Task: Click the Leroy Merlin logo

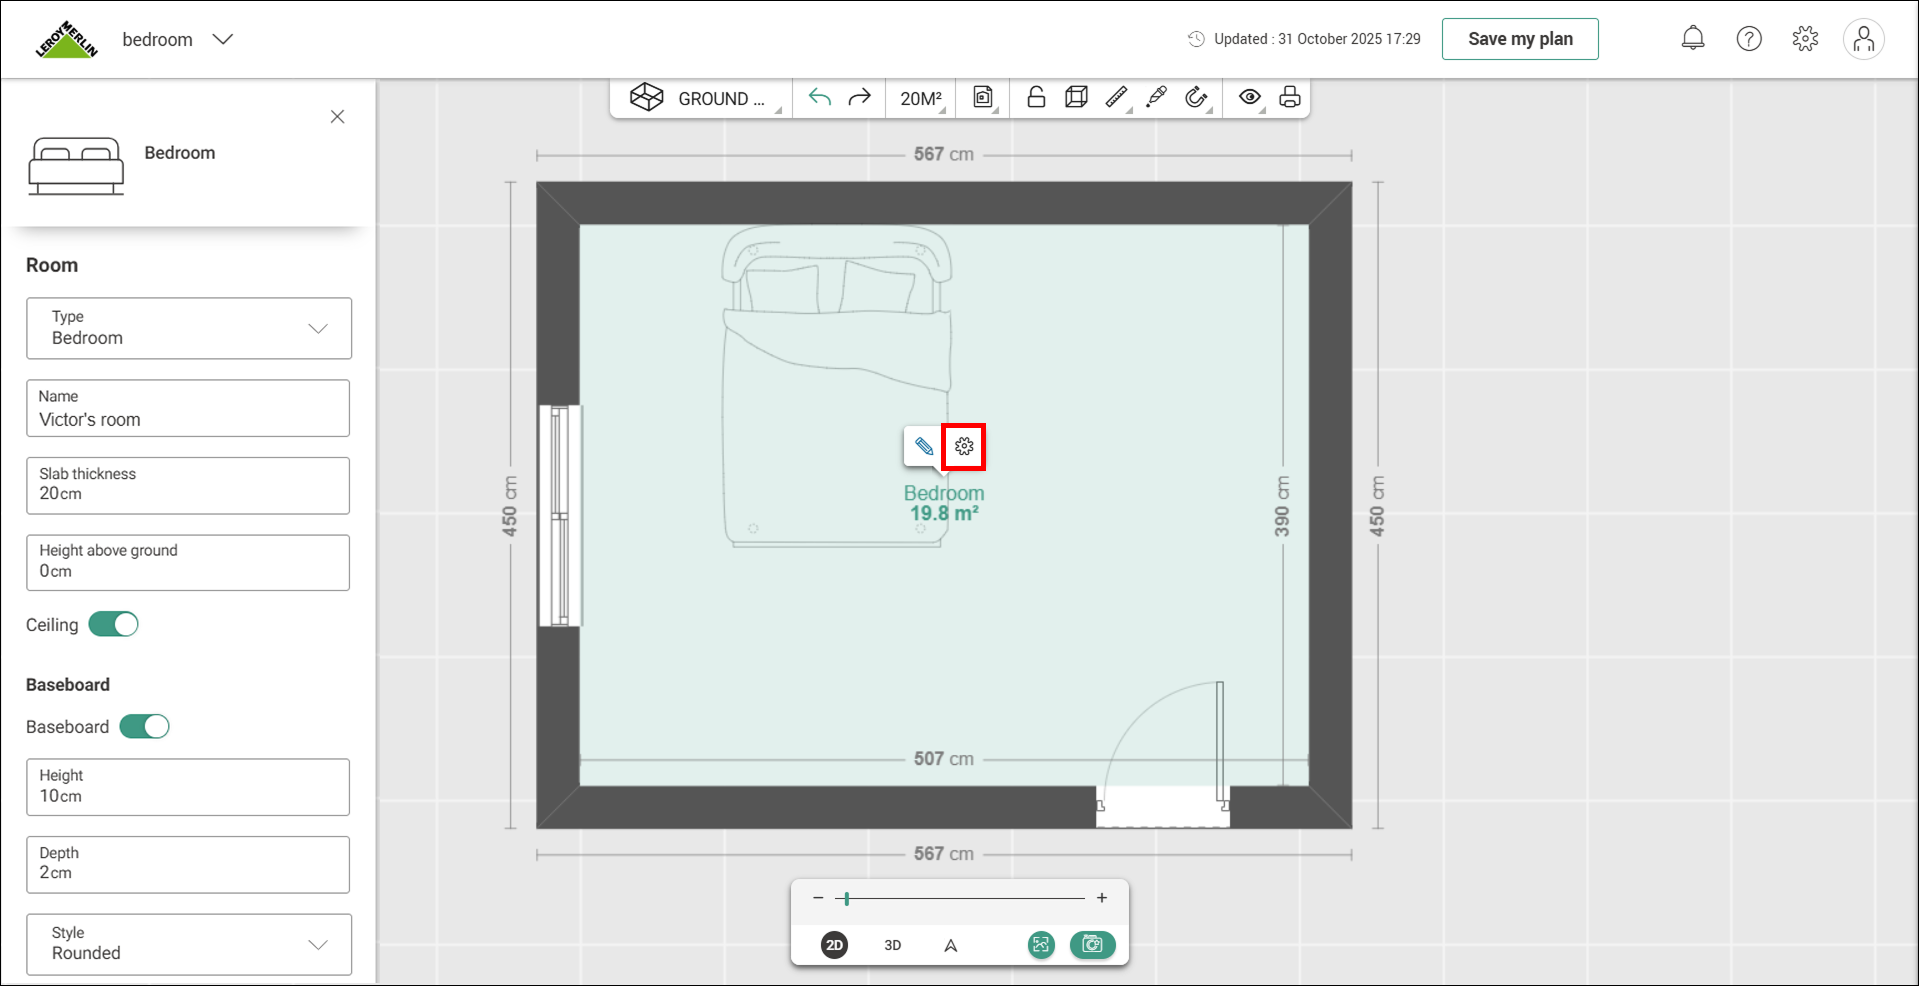Action: 67,39
